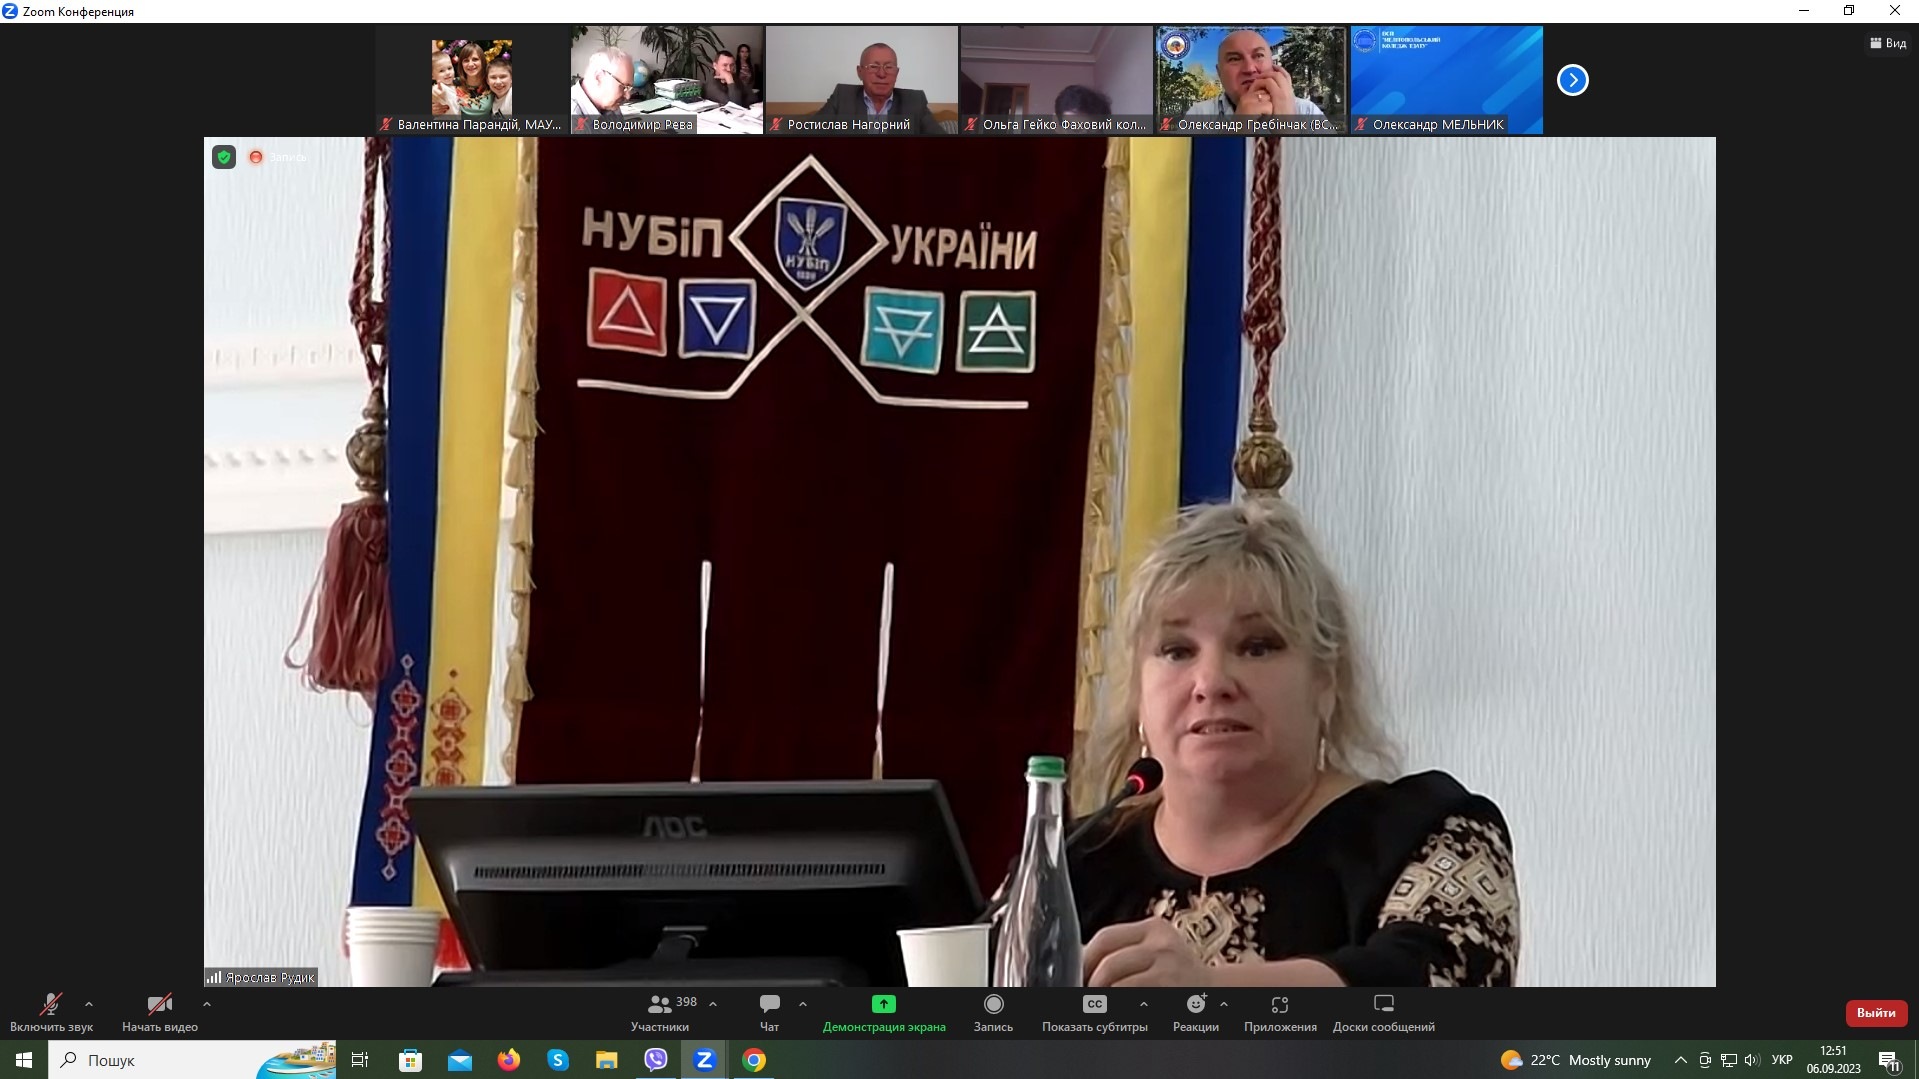Expand subtitles options arrow beside CC
1919x1079 pixels.
point(1144,1004)
